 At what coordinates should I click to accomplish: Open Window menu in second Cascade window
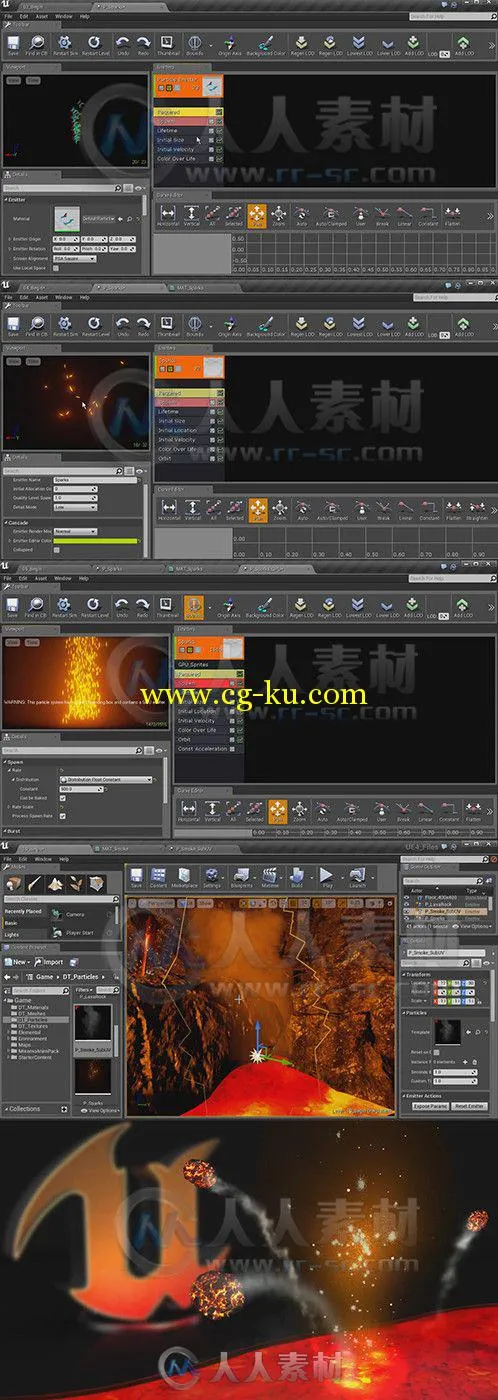(63, 298)
